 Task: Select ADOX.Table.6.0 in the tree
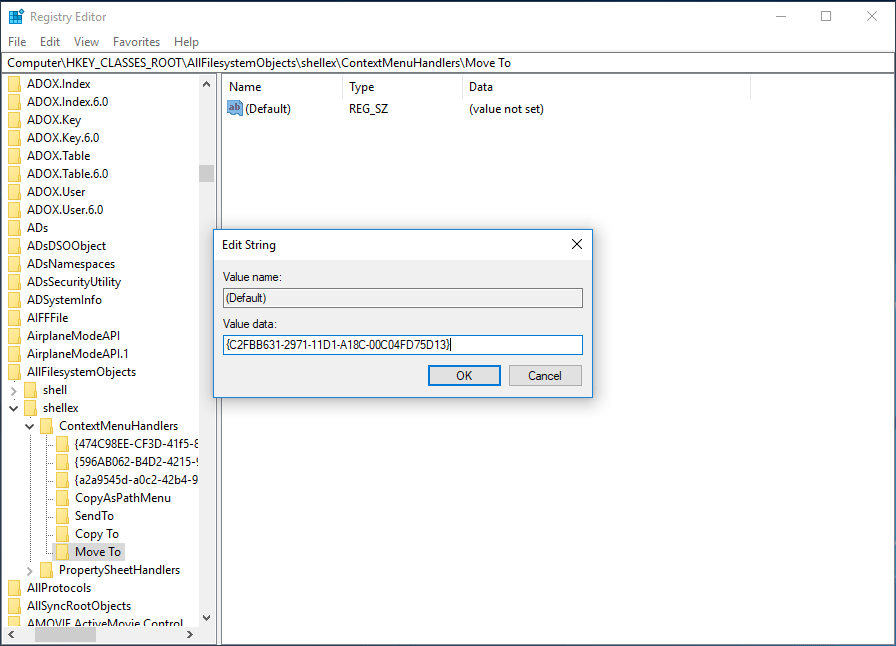[67, 174]
